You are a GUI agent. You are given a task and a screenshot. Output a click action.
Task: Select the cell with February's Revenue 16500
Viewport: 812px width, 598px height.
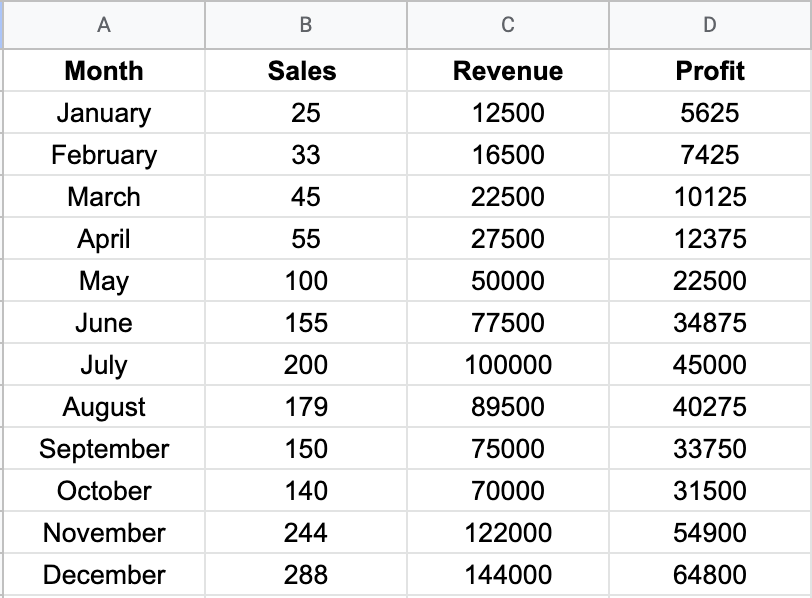pyautogui.click(x=507, y=155)
